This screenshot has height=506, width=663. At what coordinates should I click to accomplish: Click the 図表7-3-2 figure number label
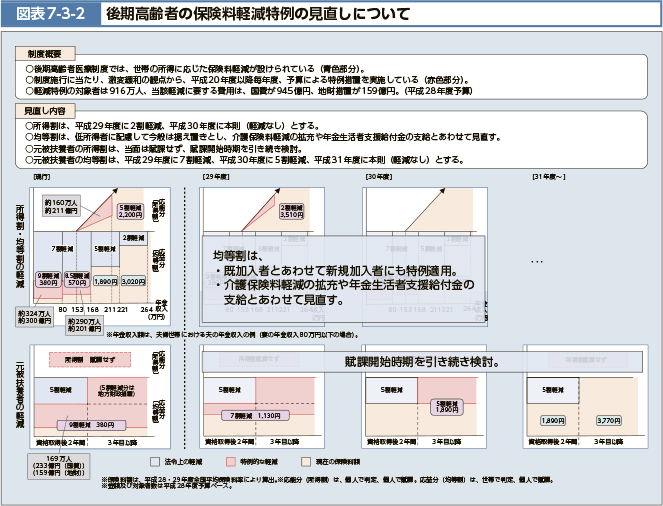[x=47, y=15]
